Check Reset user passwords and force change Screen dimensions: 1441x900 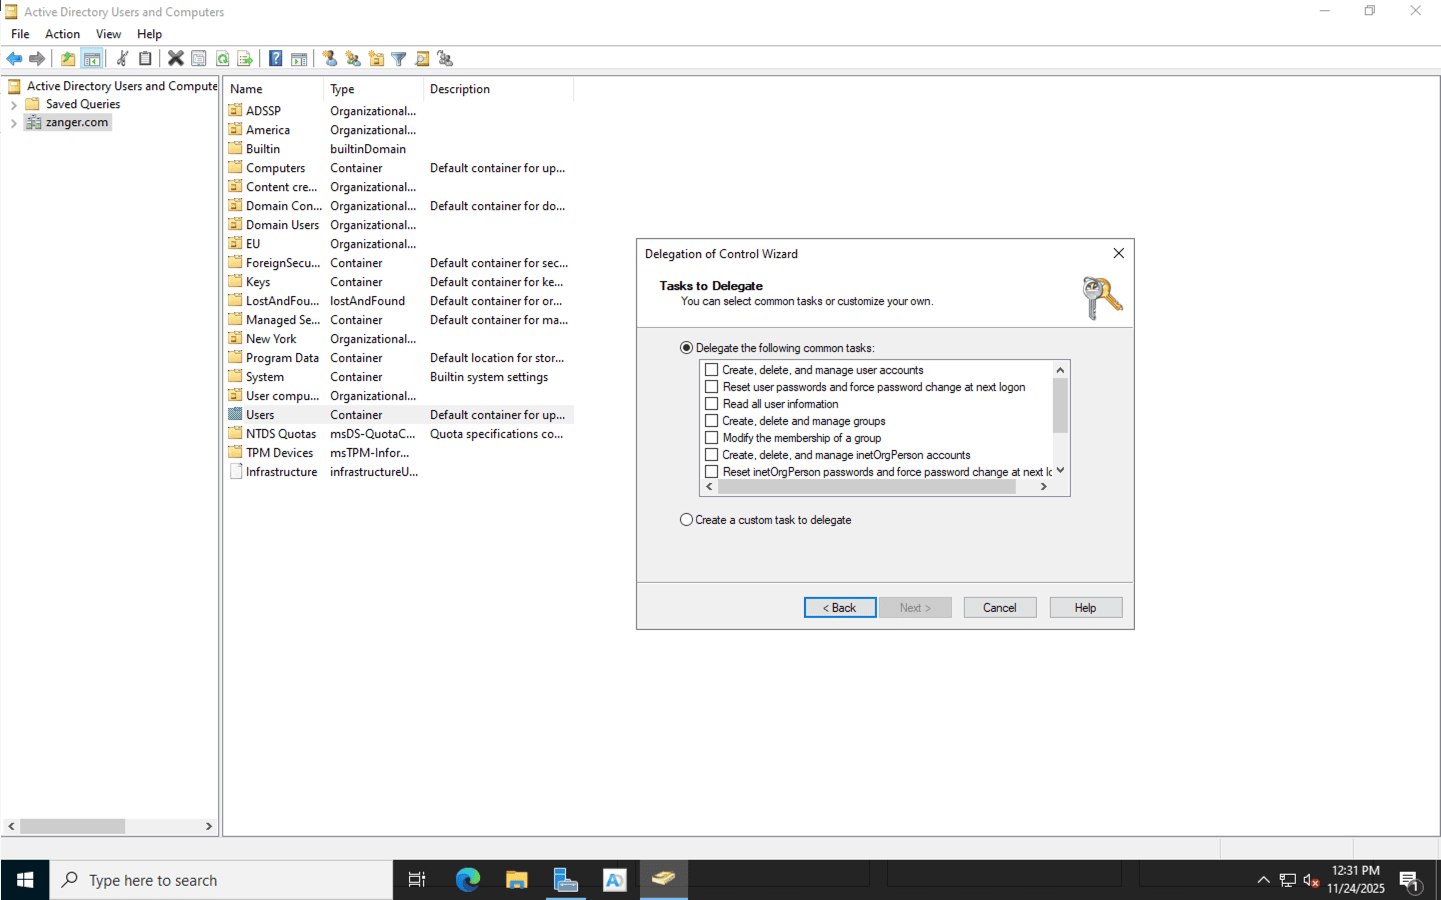click(x=712, y=387)
